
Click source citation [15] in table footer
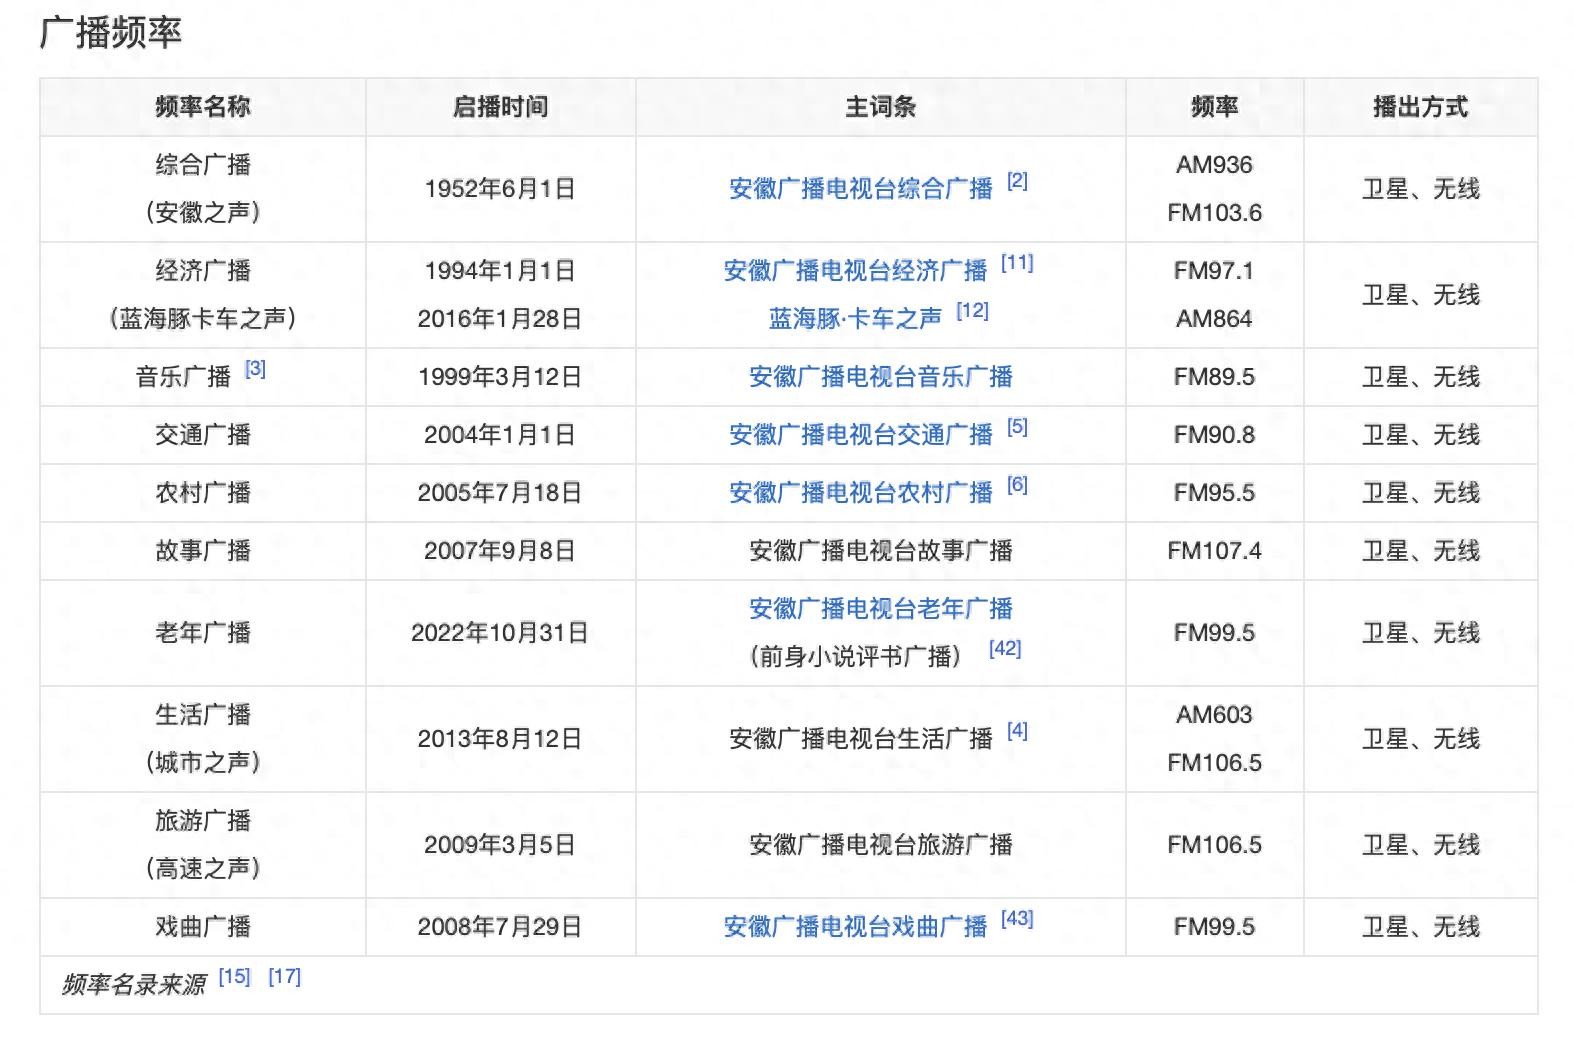click(x=234, y=977)
